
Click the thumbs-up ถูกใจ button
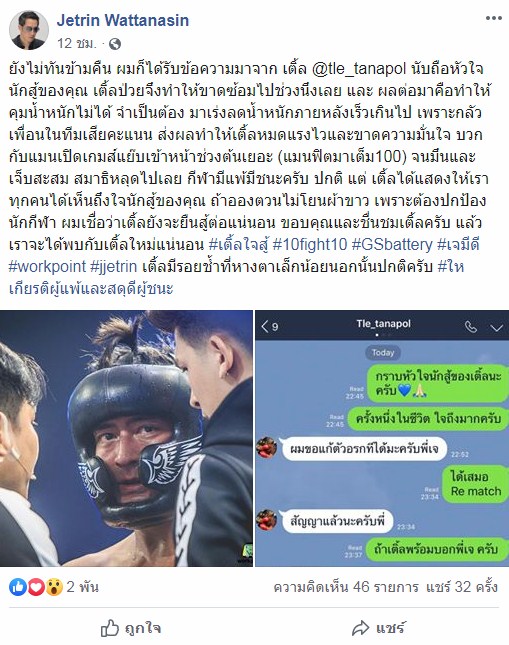point(131,628)
